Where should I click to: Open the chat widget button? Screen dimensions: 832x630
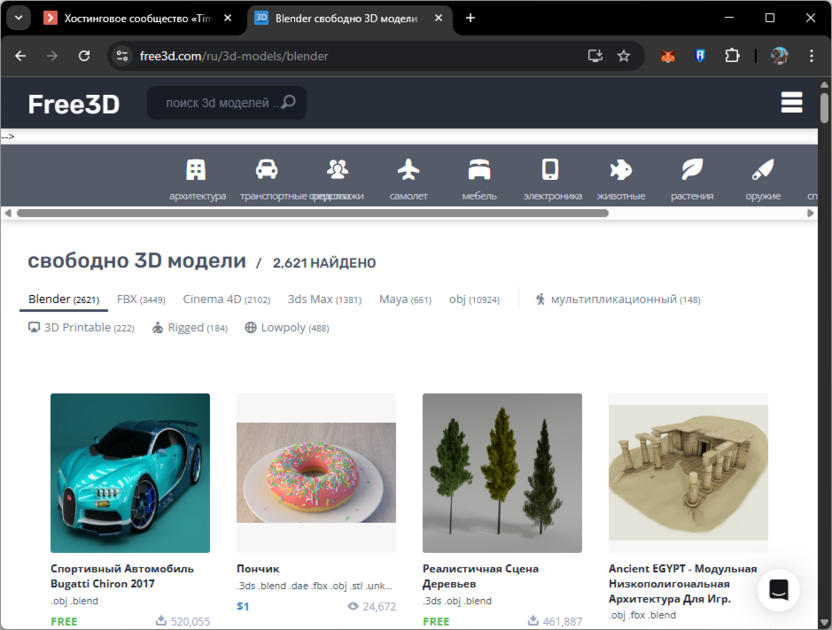778,590
